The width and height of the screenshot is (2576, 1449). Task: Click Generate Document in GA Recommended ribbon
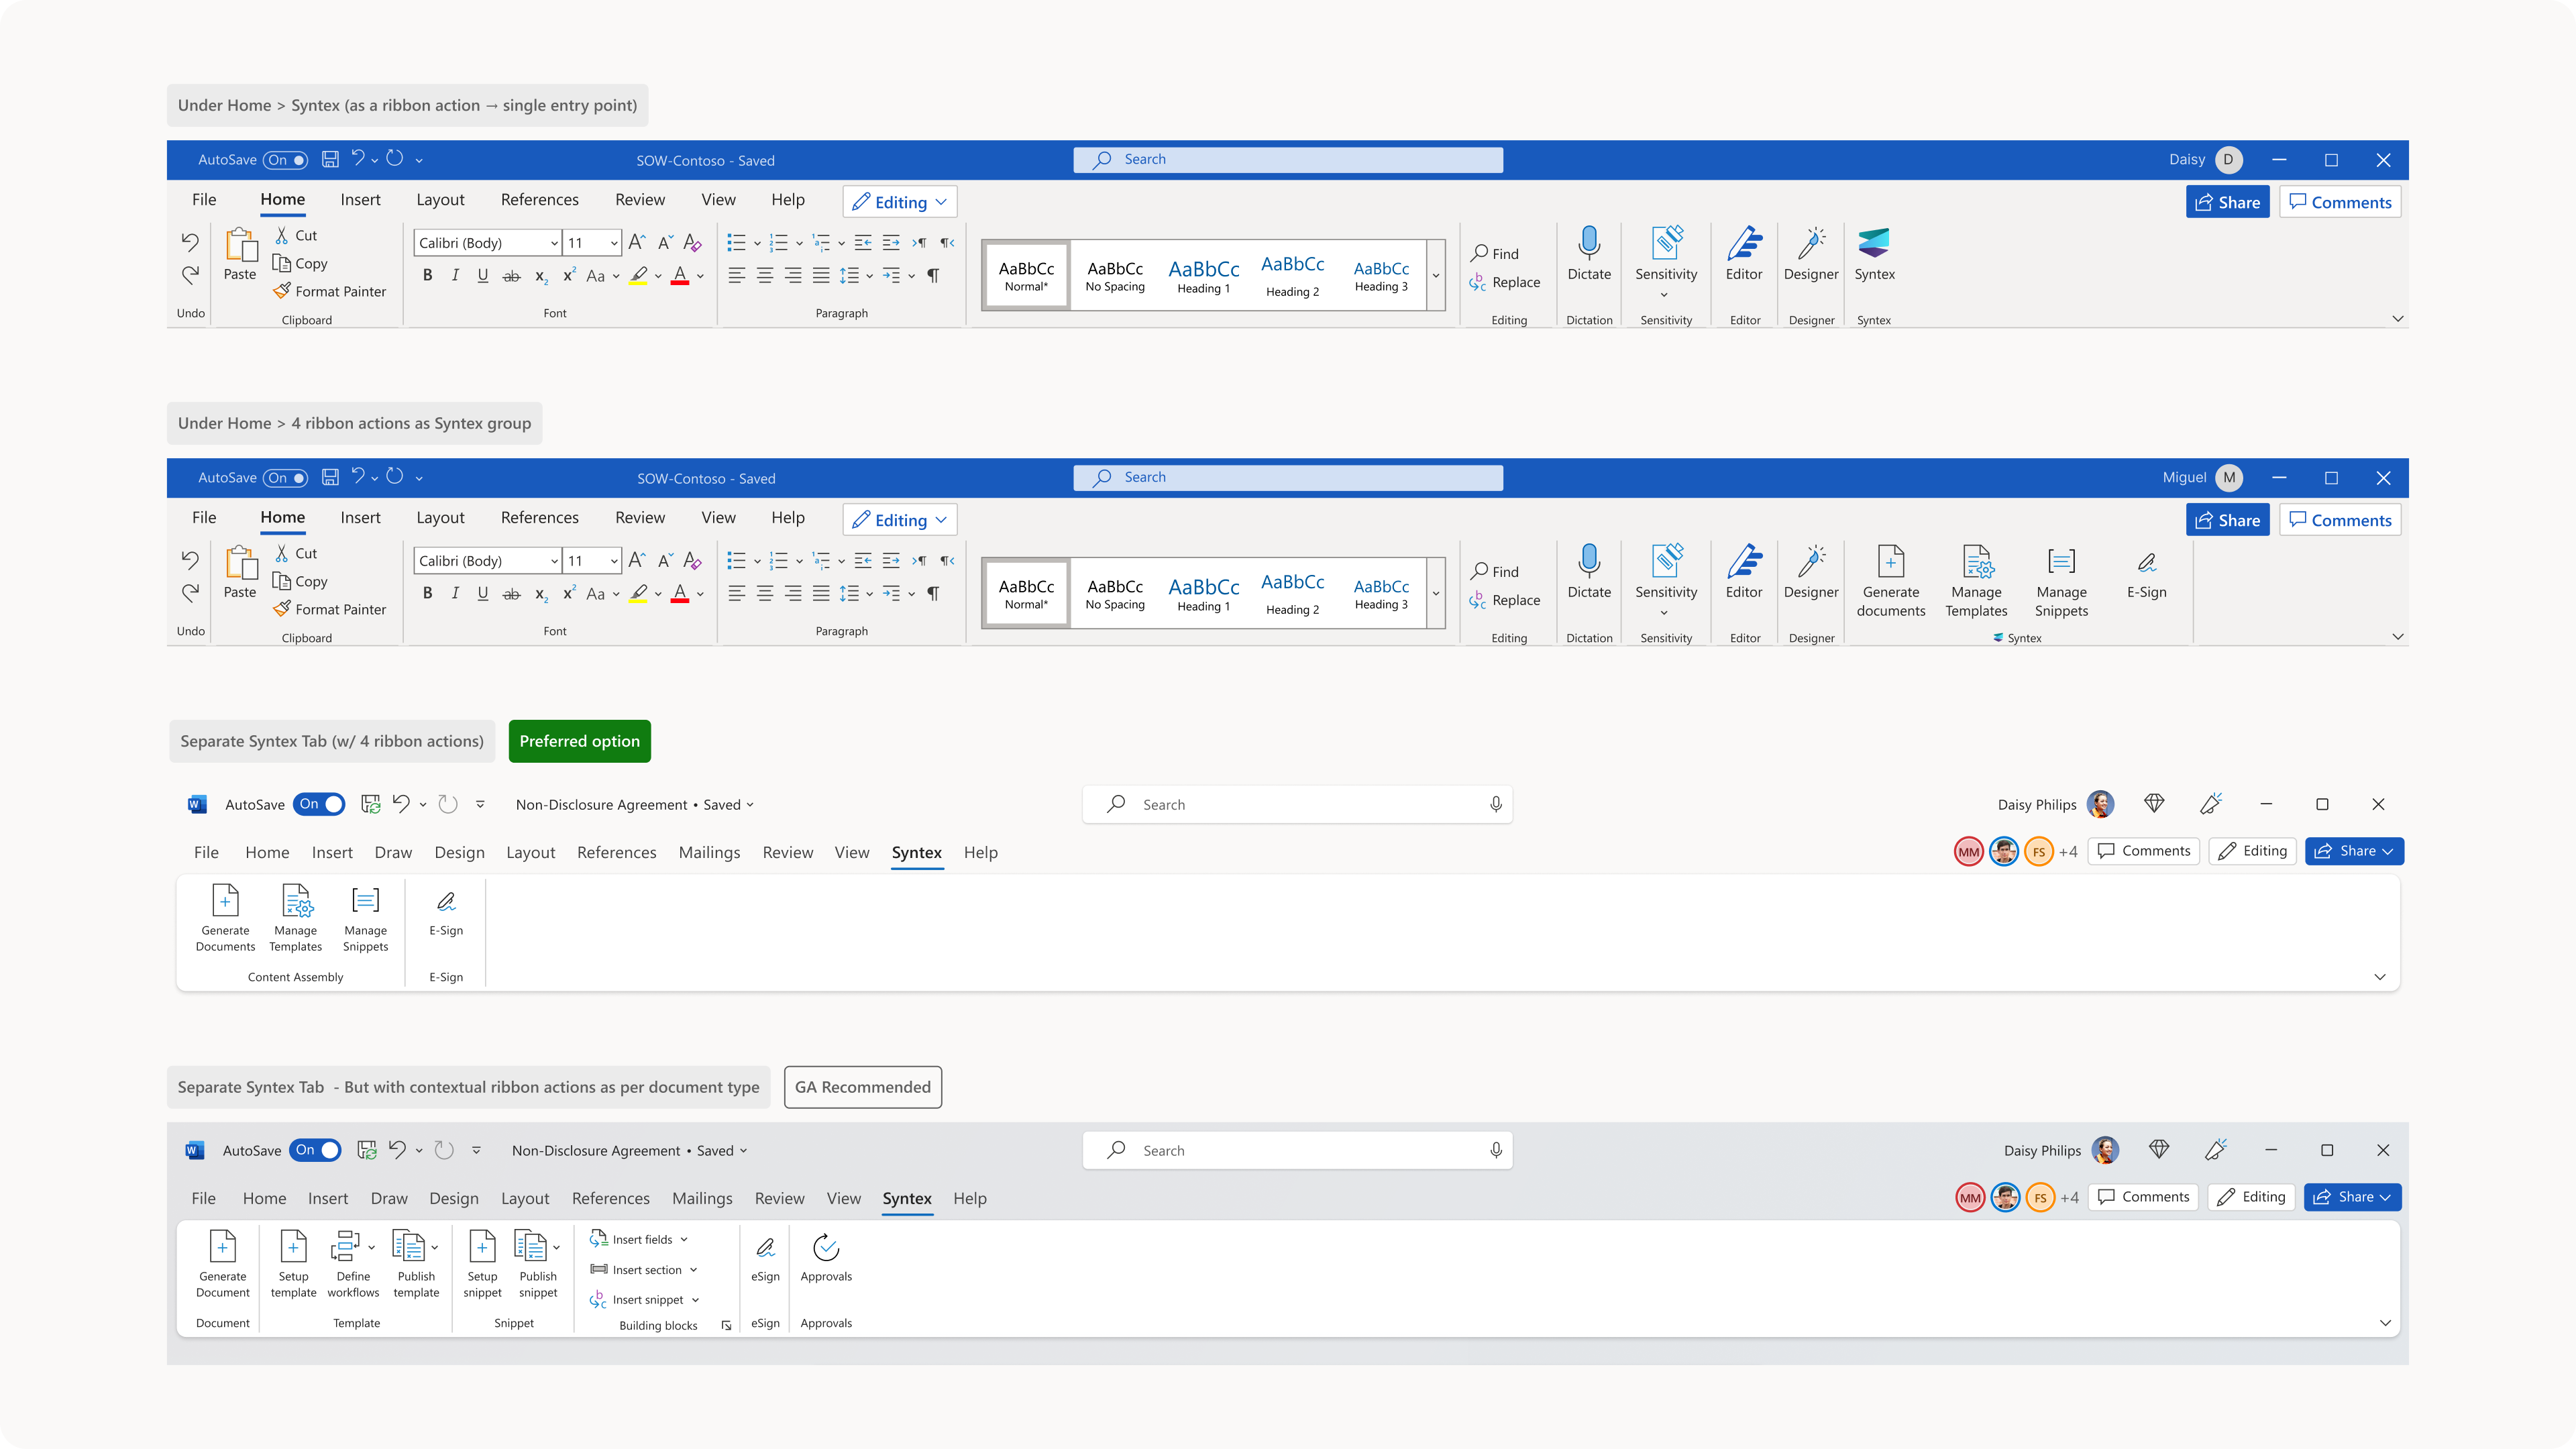223,1264
